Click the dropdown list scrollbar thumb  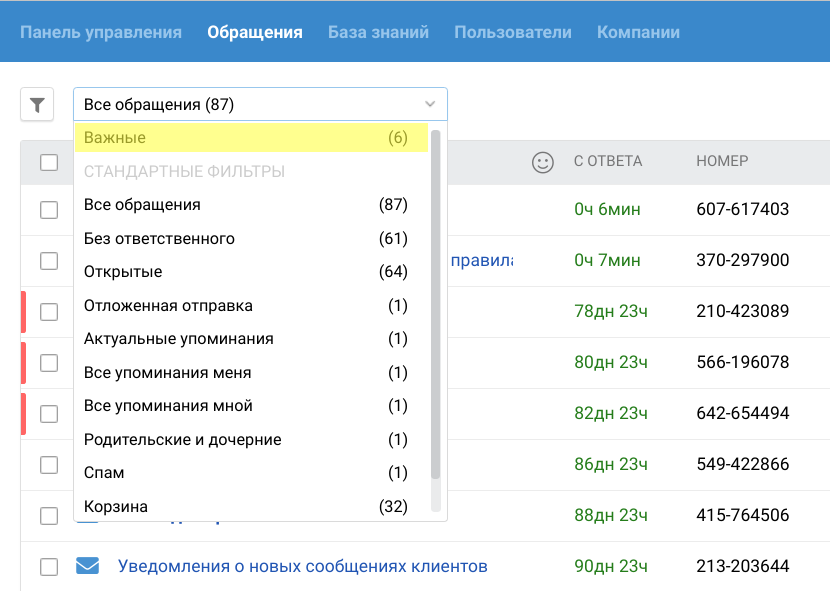(436, 305)
